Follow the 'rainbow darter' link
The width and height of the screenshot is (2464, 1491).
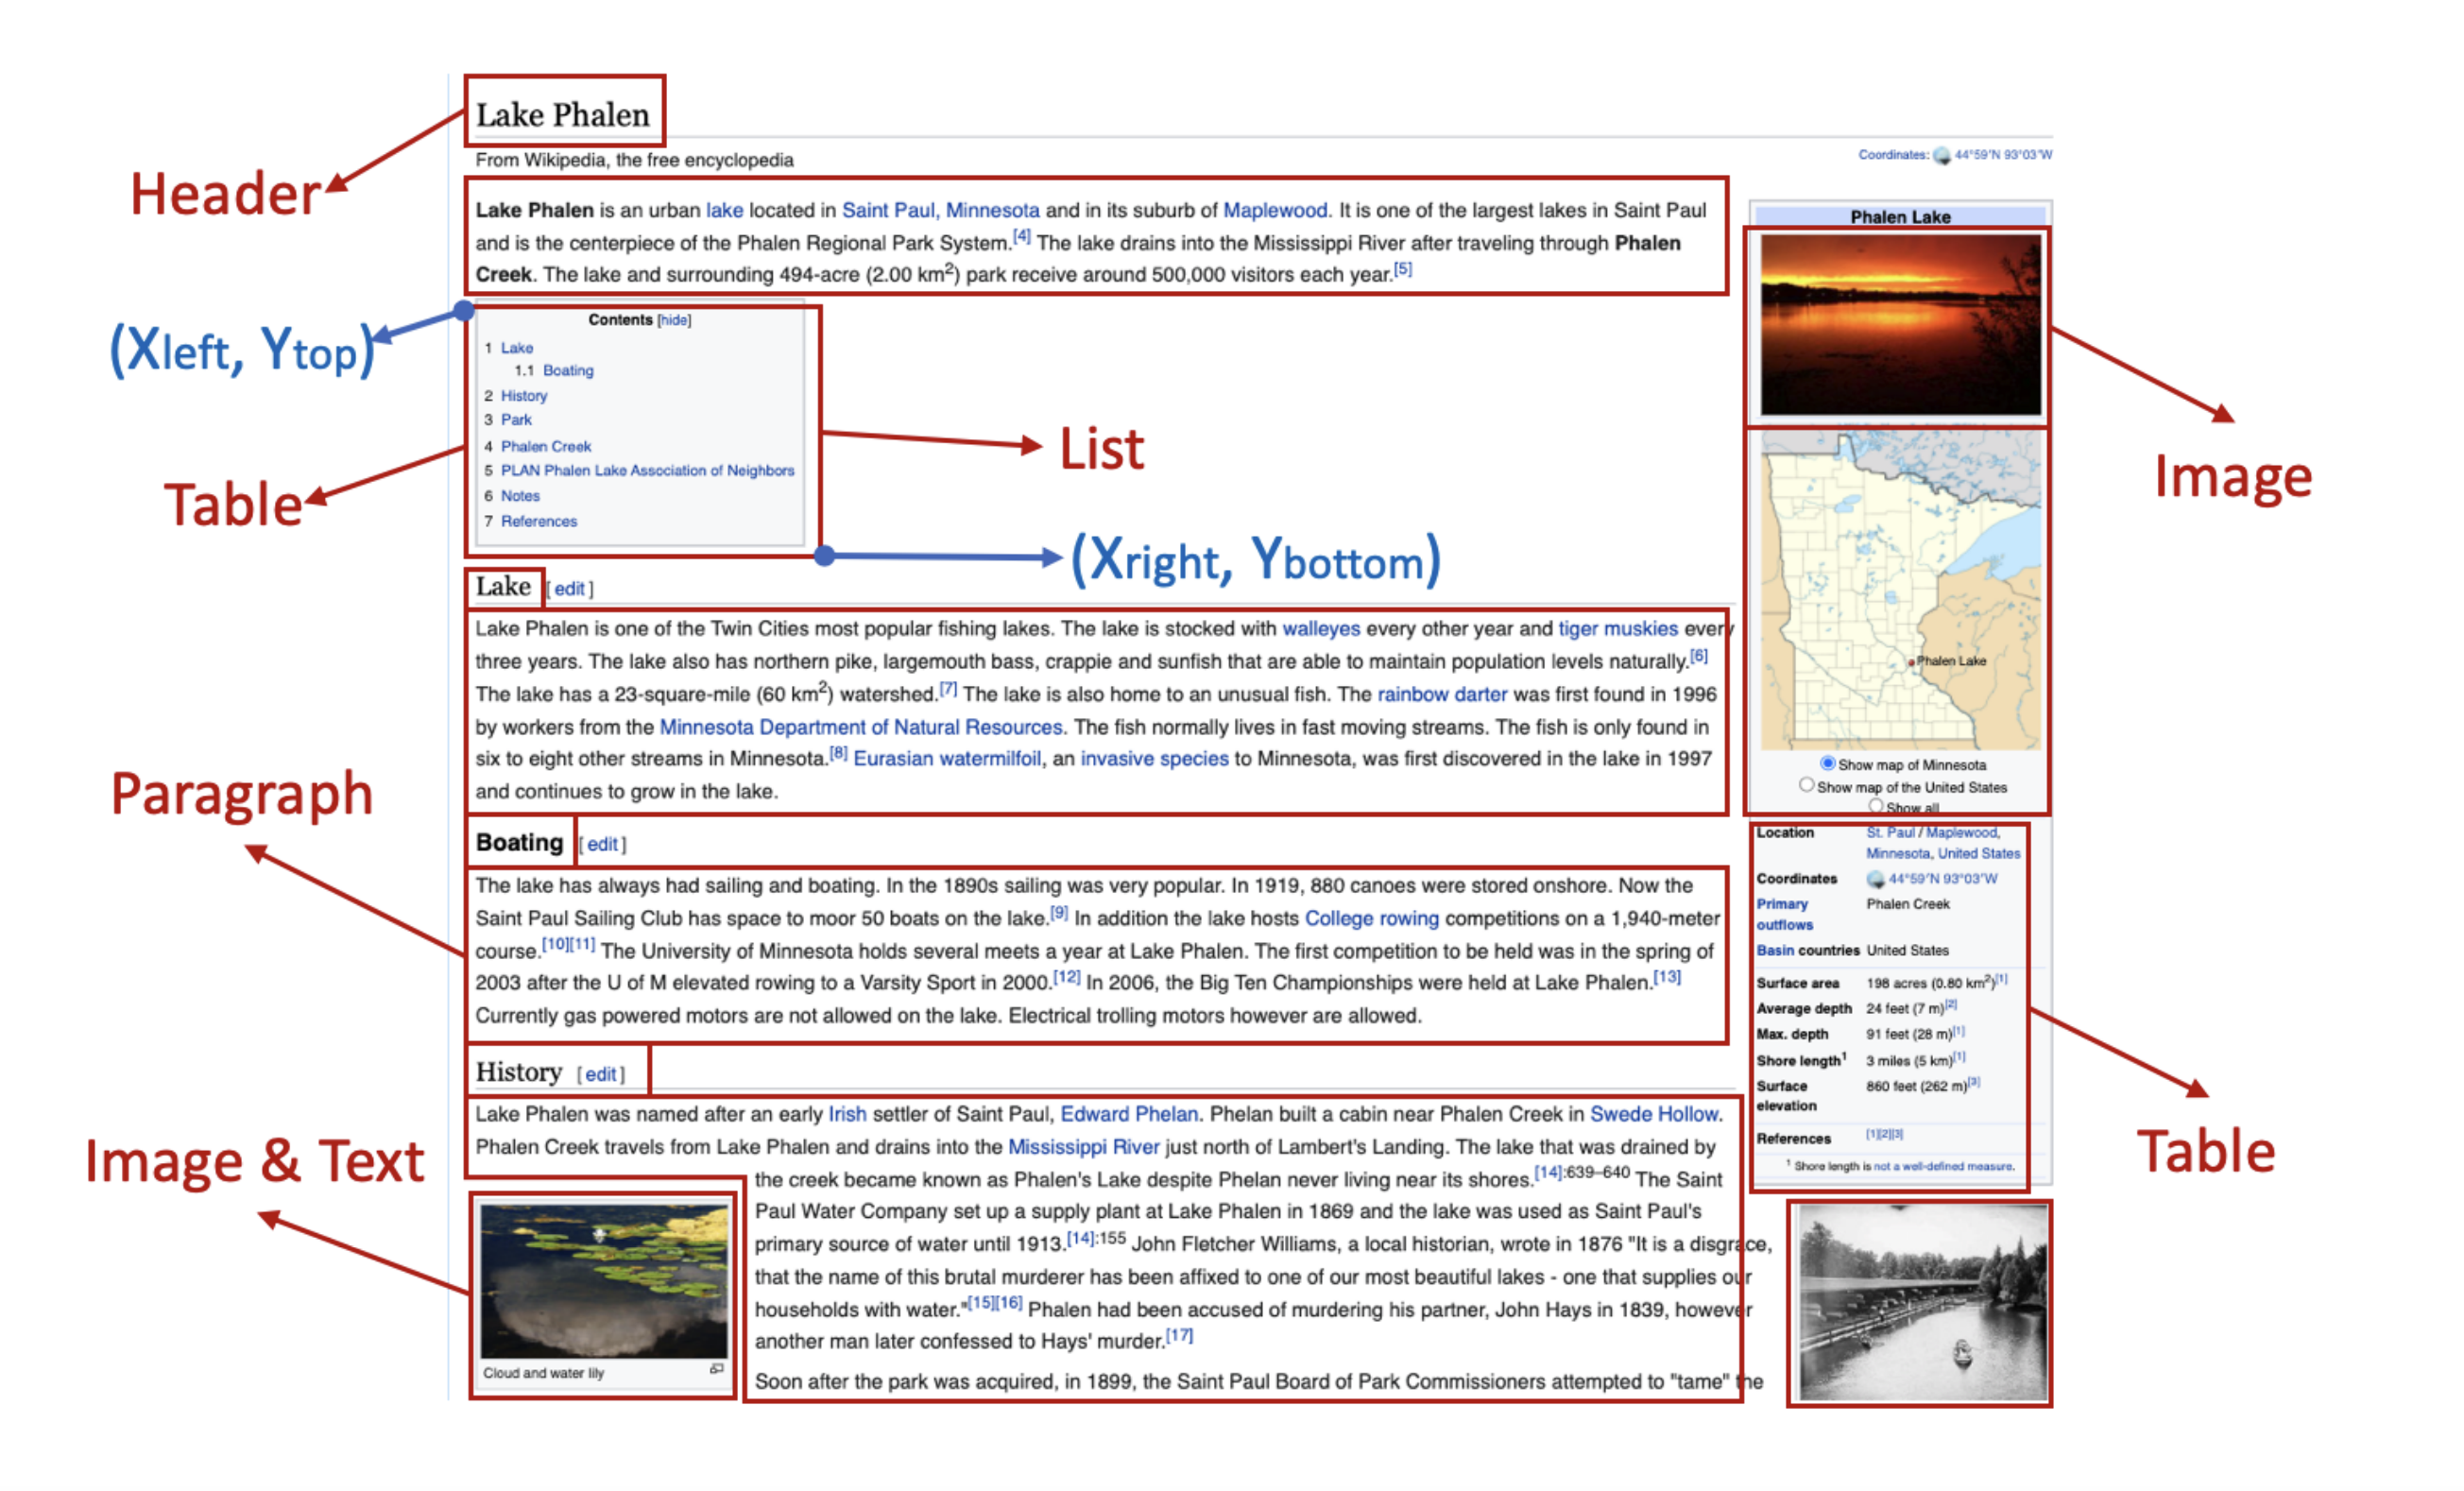1442,694
